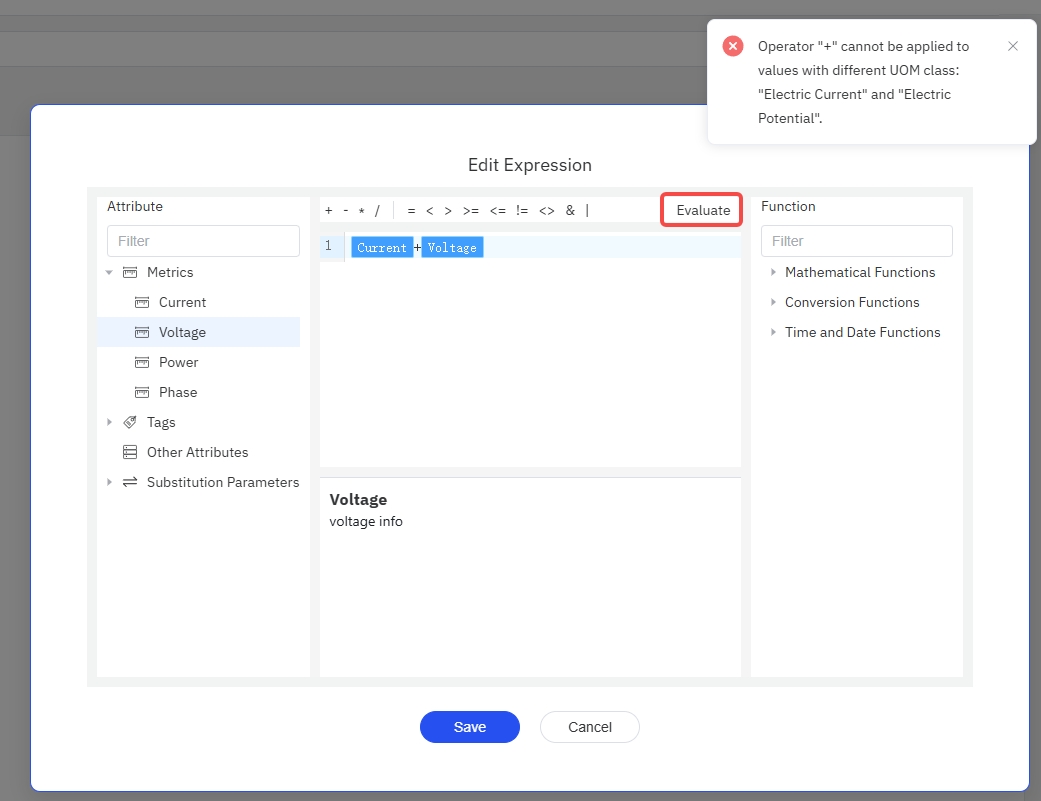Click the Tags label icon
The height and width of the screenshot is (801, 1041).
pos(129,422)
